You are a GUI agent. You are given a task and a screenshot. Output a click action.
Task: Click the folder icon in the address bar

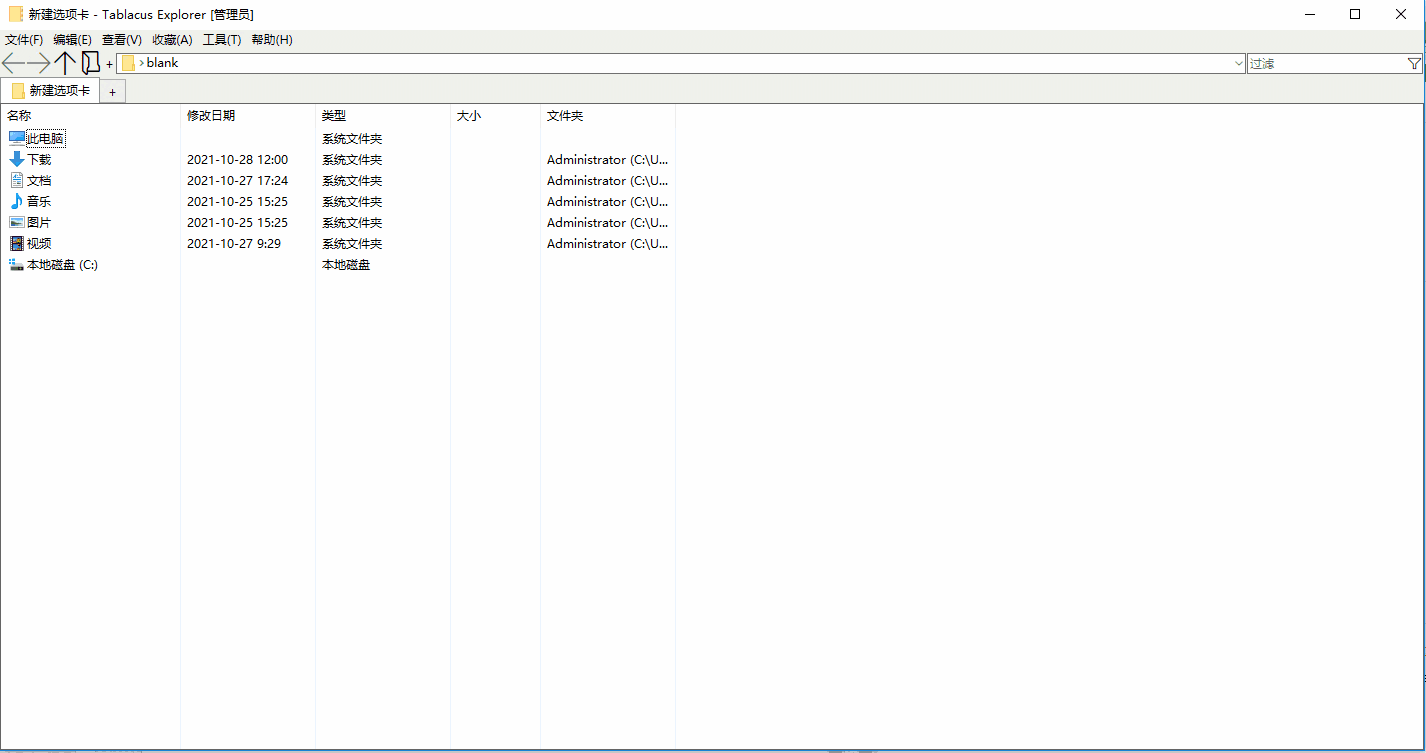[128, 62]
